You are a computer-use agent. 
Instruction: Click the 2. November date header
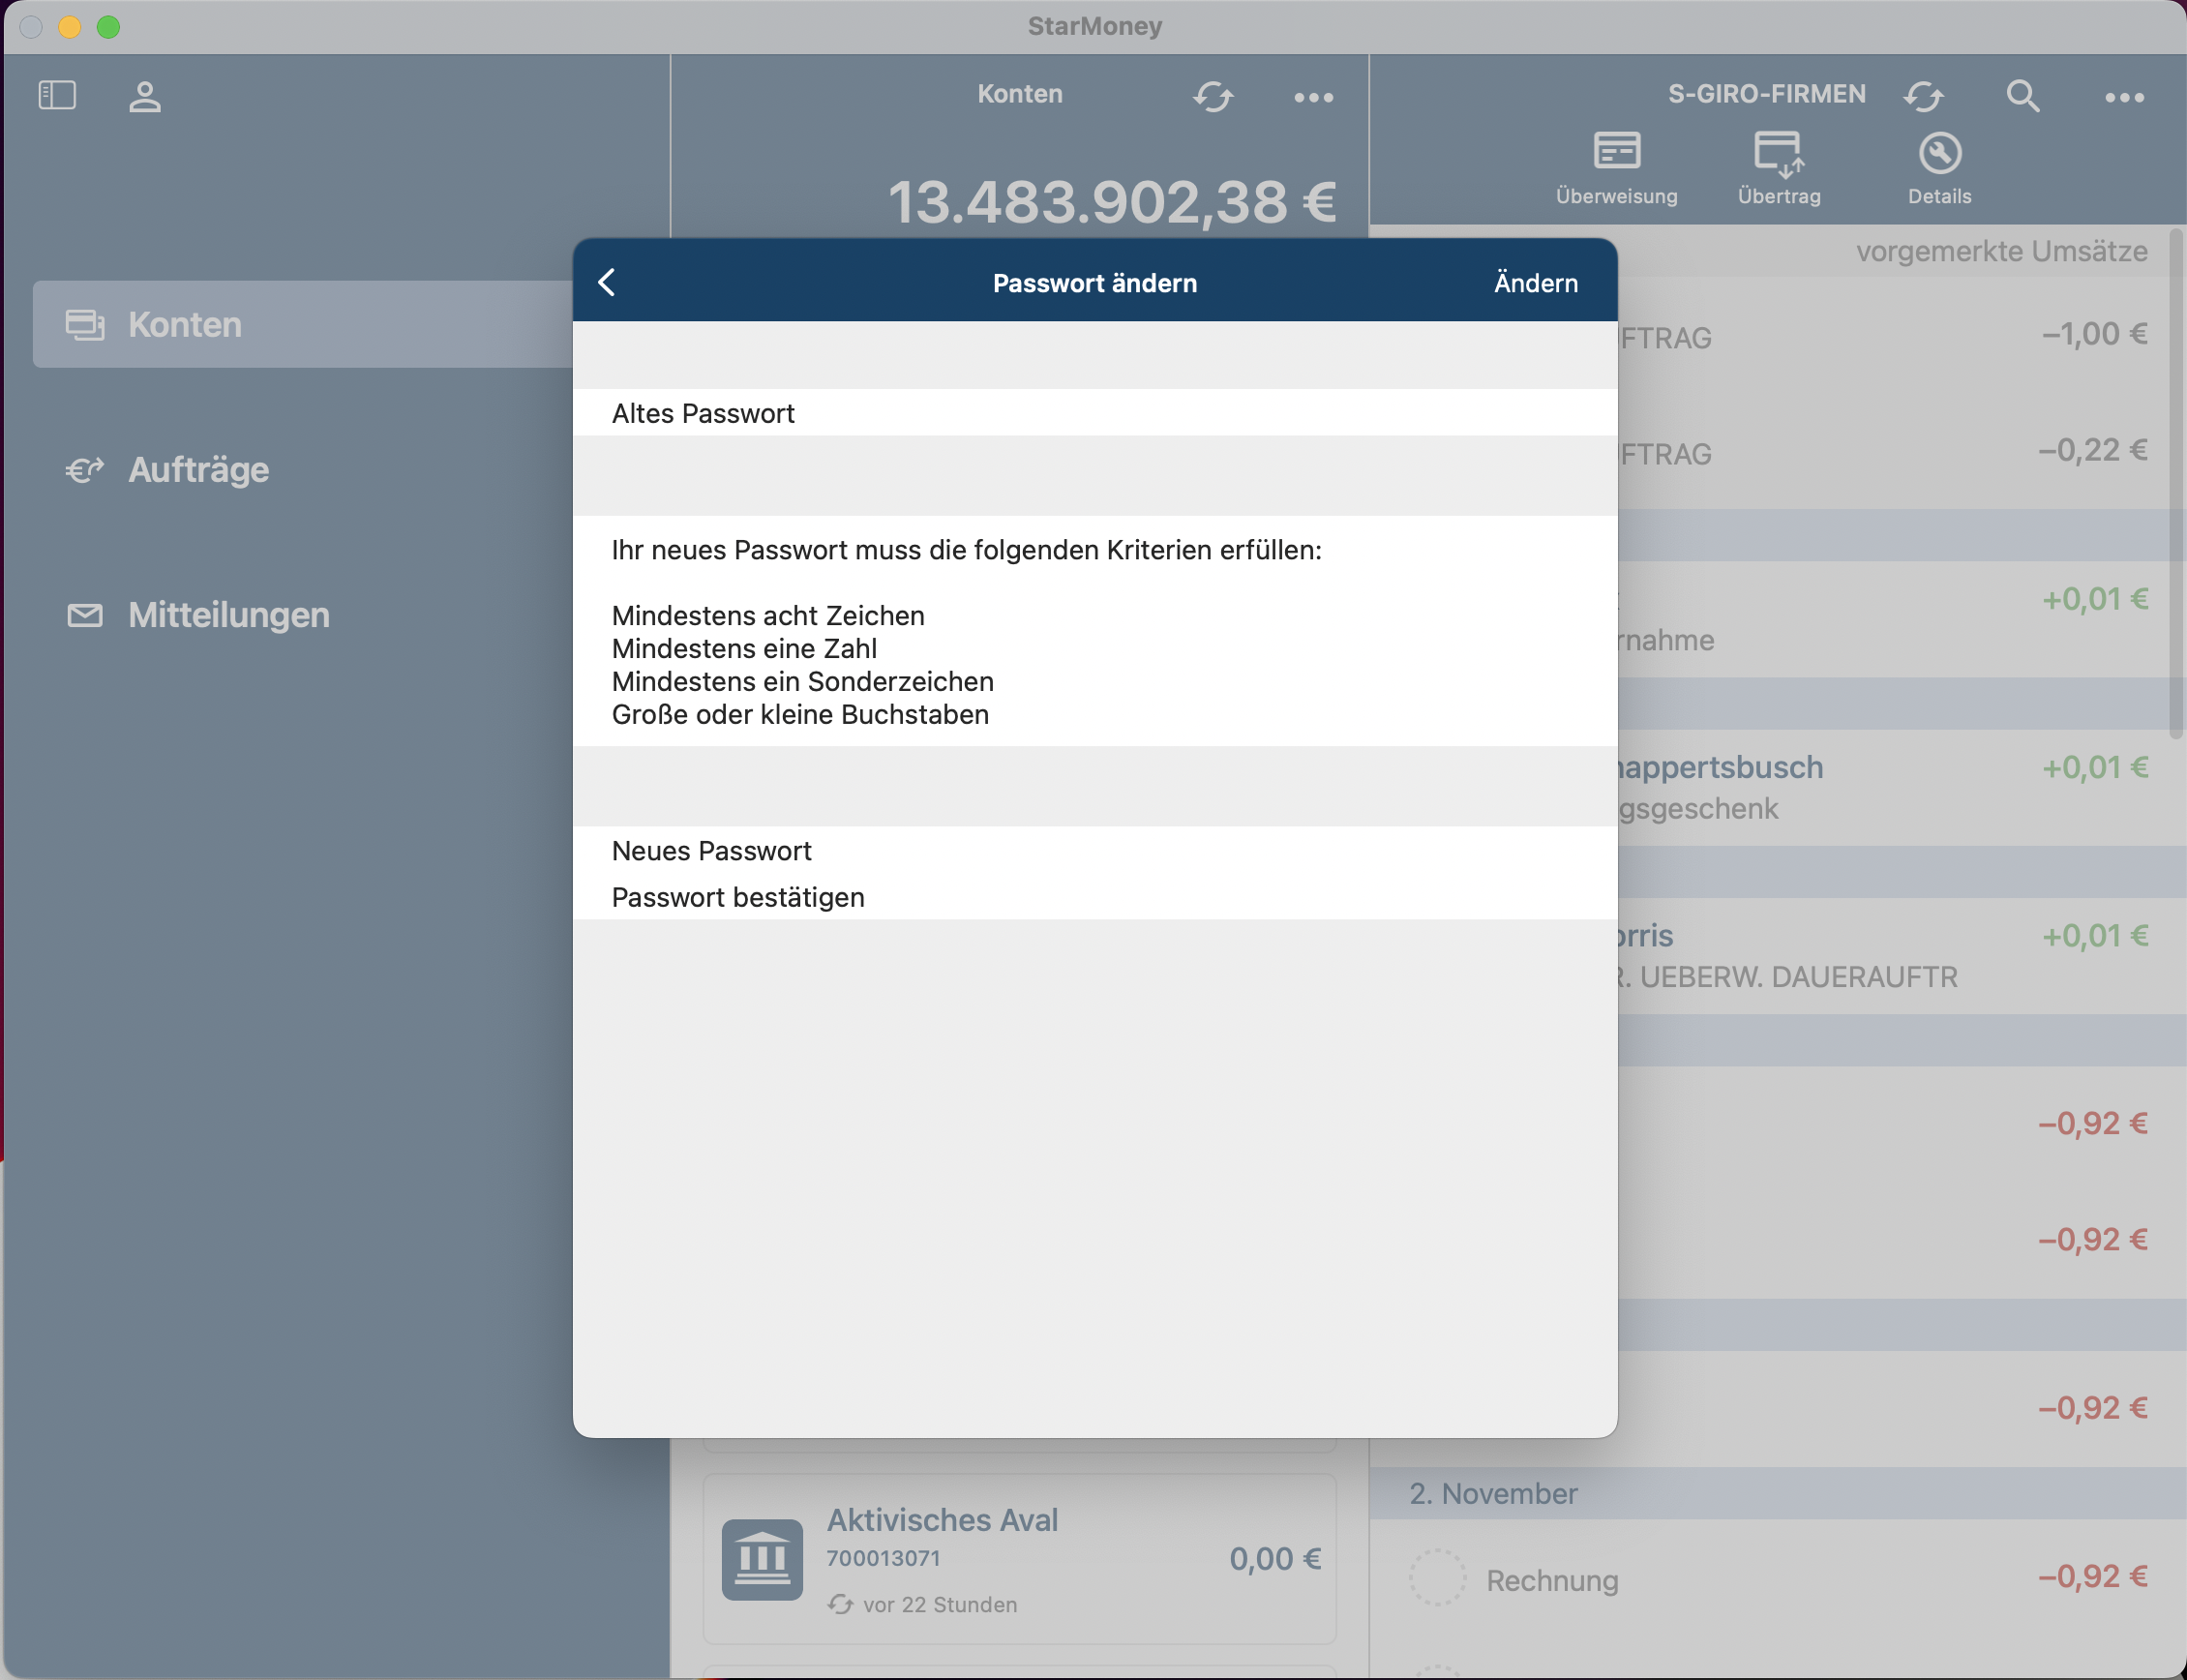(1777, 1493)
